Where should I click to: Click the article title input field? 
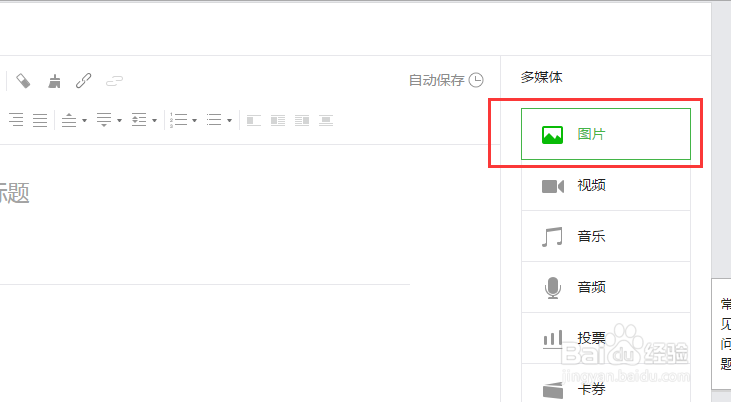click(x=205, y=193)
